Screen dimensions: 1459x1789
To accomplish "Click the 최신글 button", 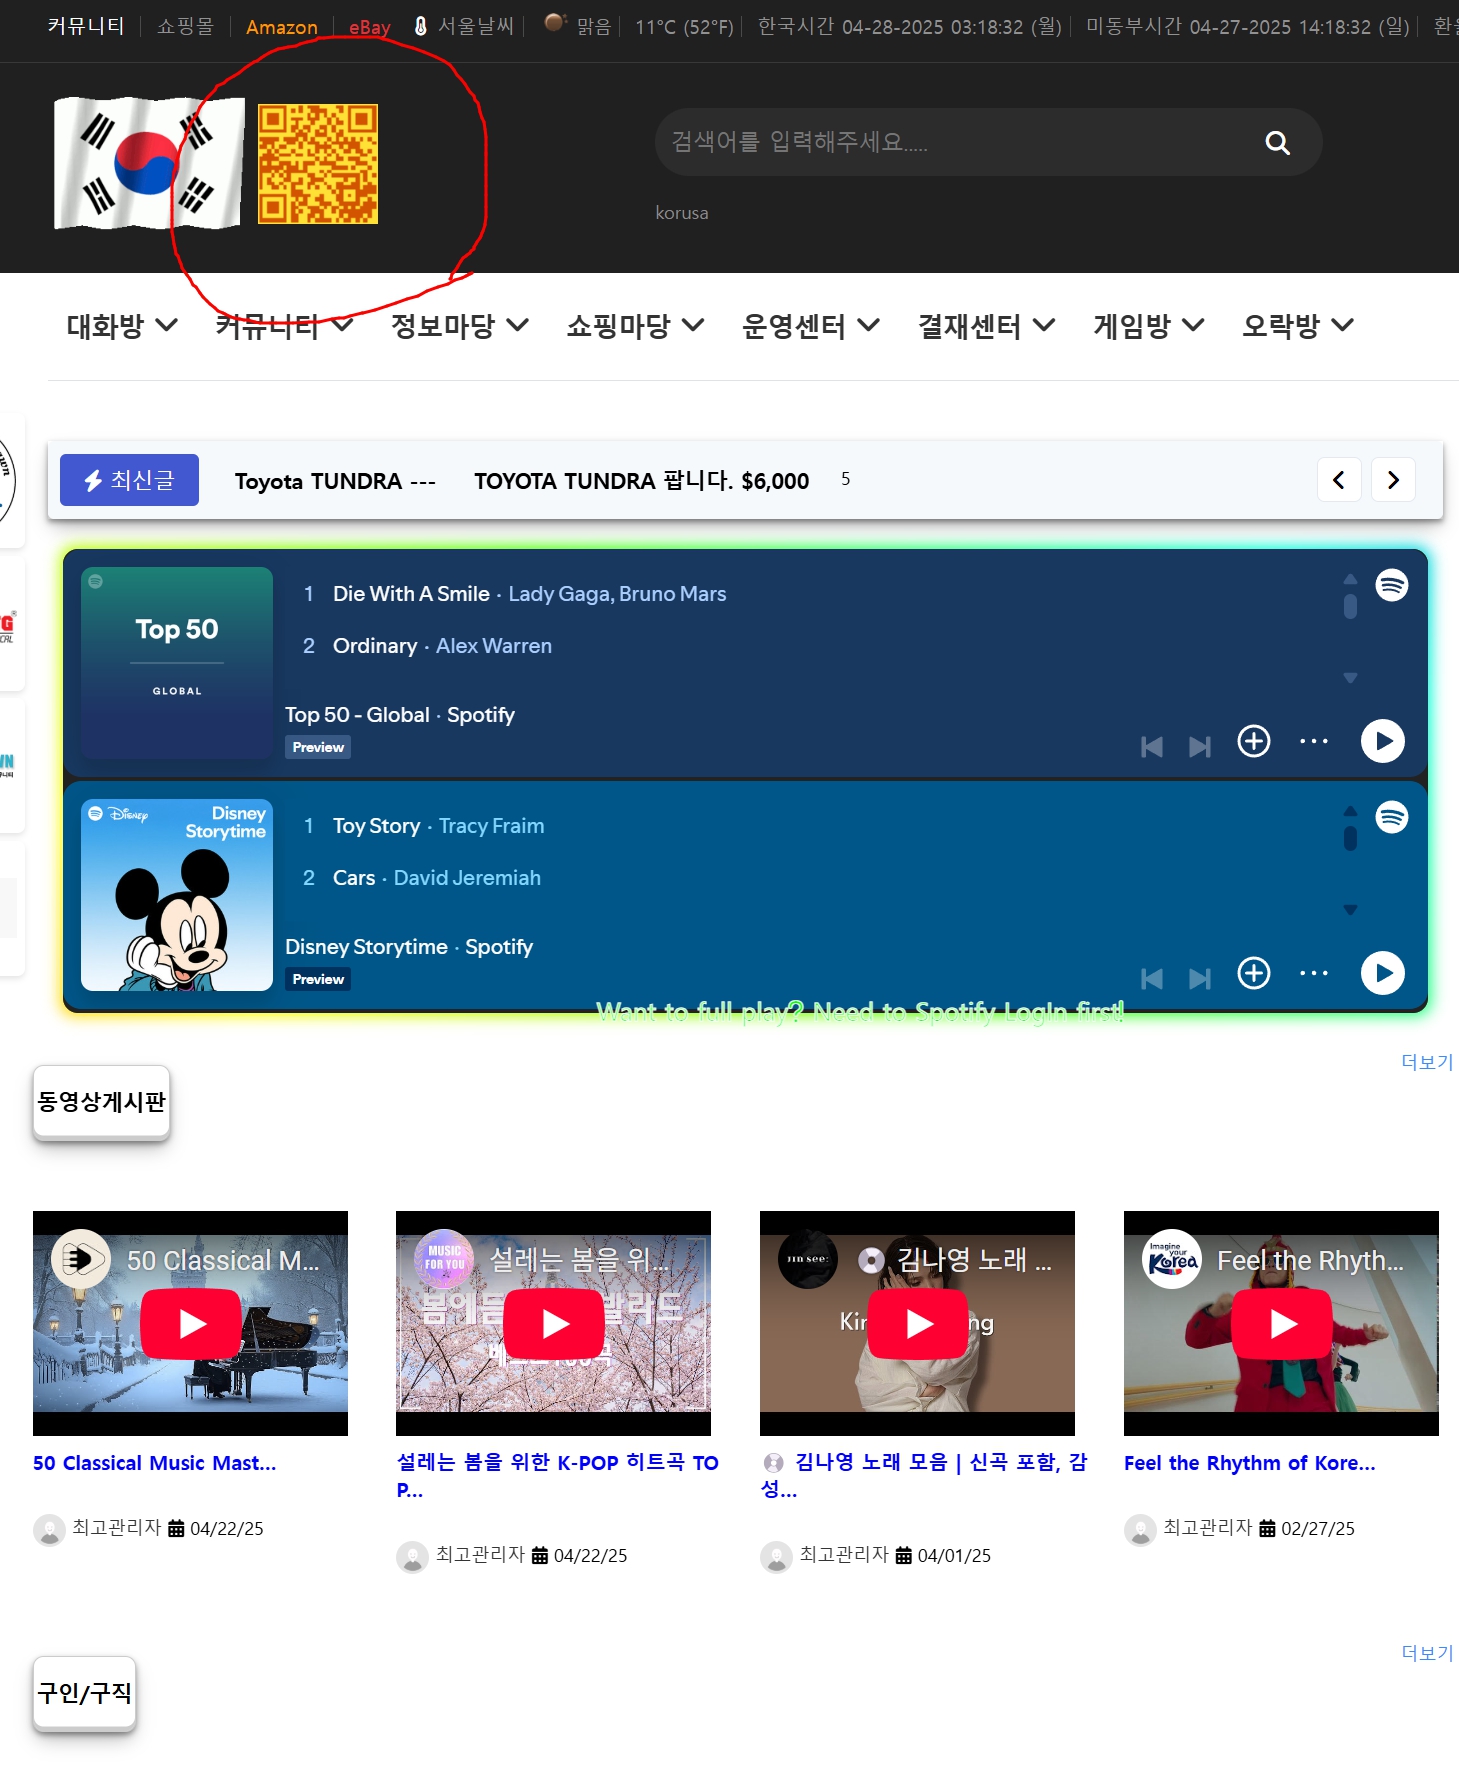I will pyautogui.click(x=129, y=480).
